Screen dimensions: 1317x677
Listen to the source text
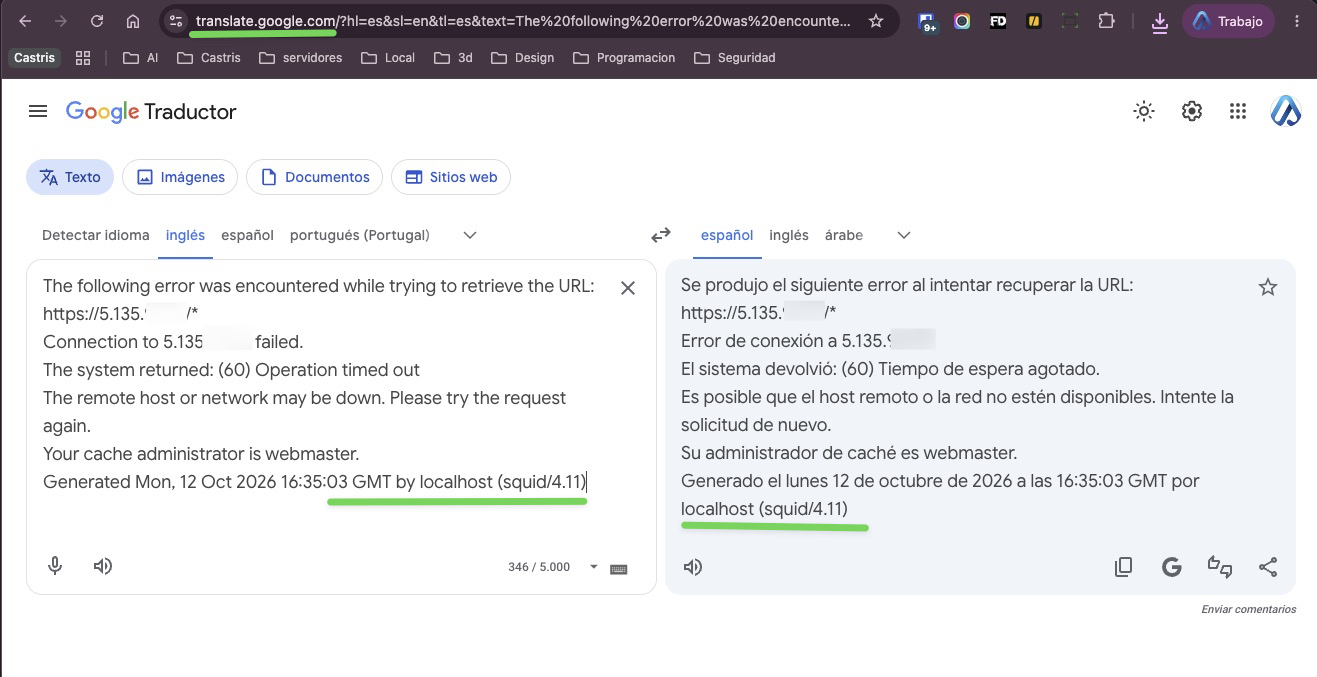103,566
